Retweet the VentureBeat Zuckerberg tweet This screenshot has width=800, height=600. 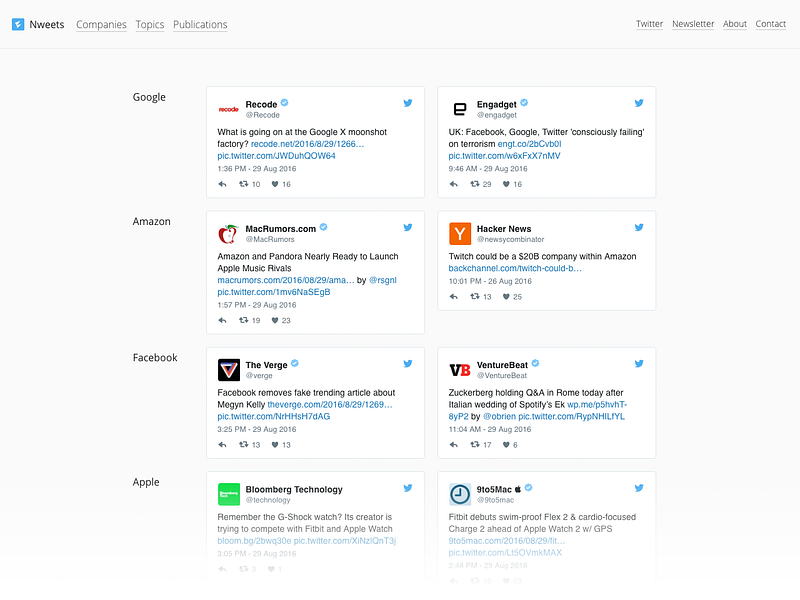pyautogui.click(x=474, y=444)
